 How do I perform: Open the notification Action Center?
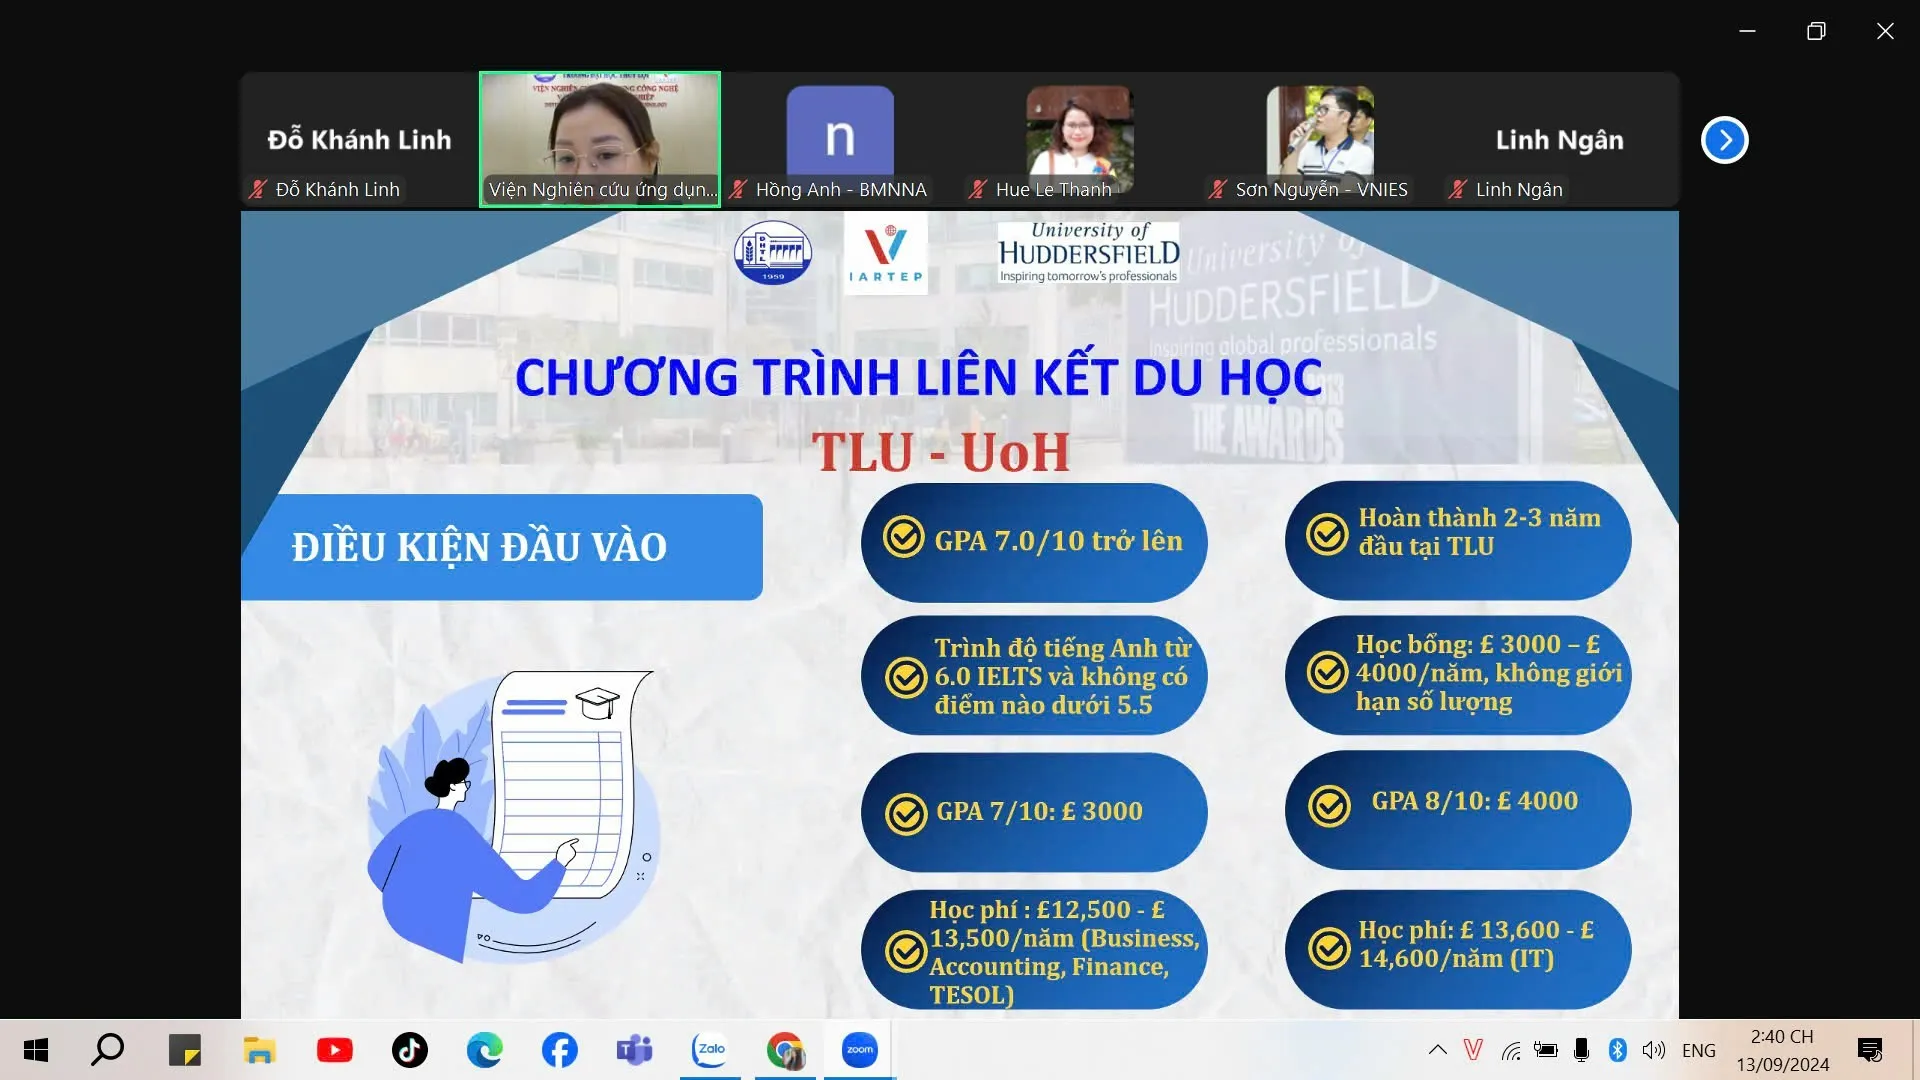pos(1869,1050)
